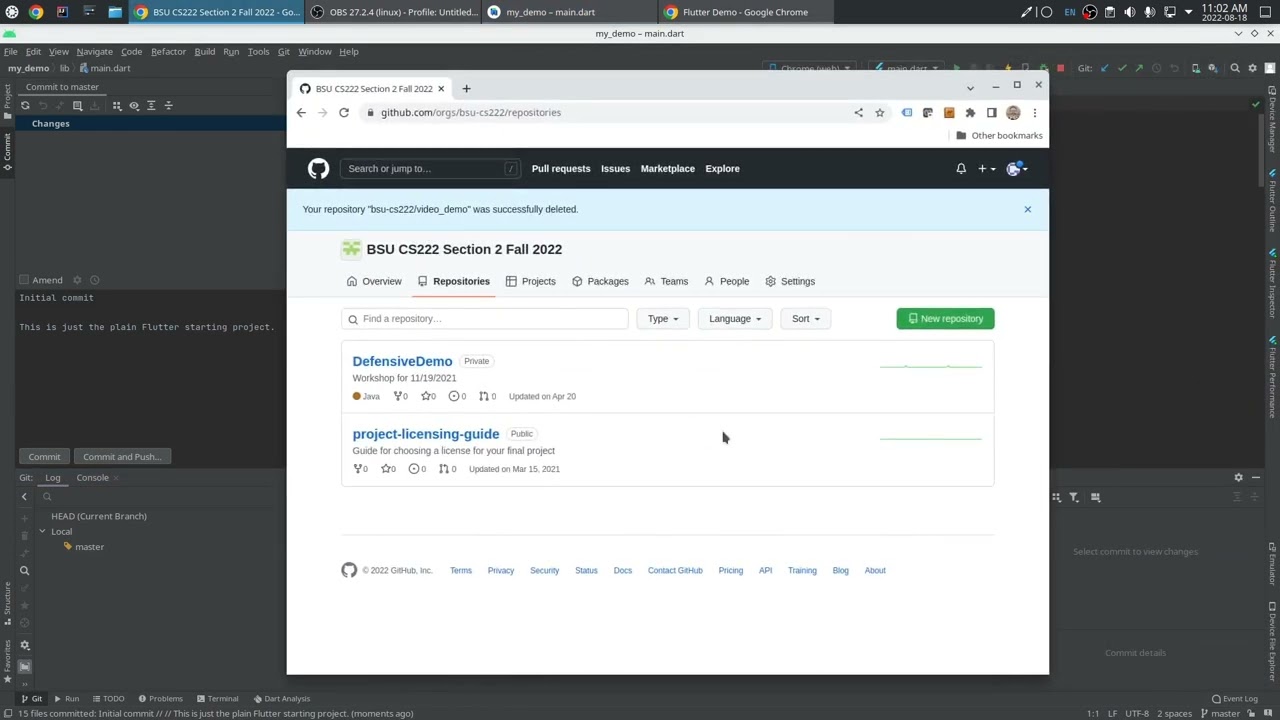The height and width of the screenshot is (720, 1280).
Task: Click the Git commit checkmark icon in toolbar
Action: (1122, 68)
